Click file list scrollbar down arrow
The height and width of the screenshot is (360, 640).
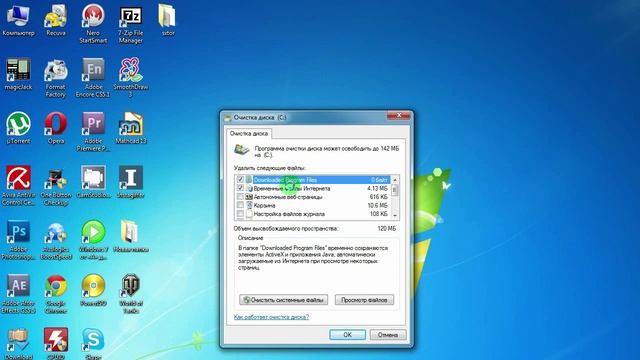tap(395, 216)
